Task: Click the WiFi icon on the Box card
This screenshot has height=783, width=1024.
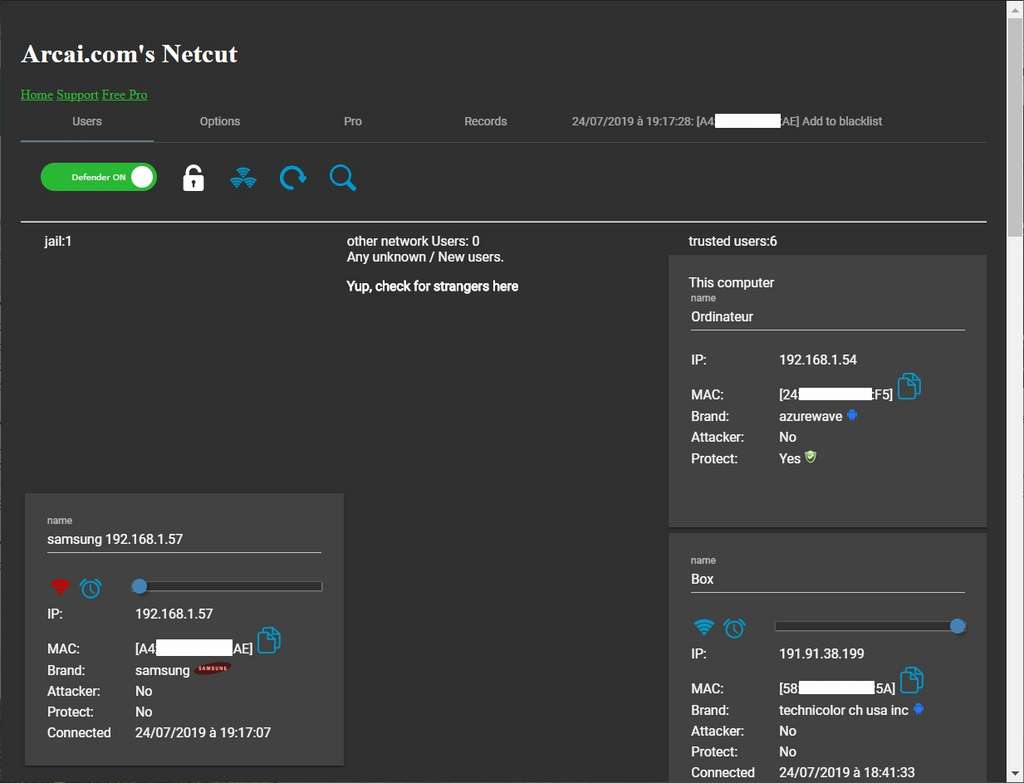Action: [x=705, y=627]
